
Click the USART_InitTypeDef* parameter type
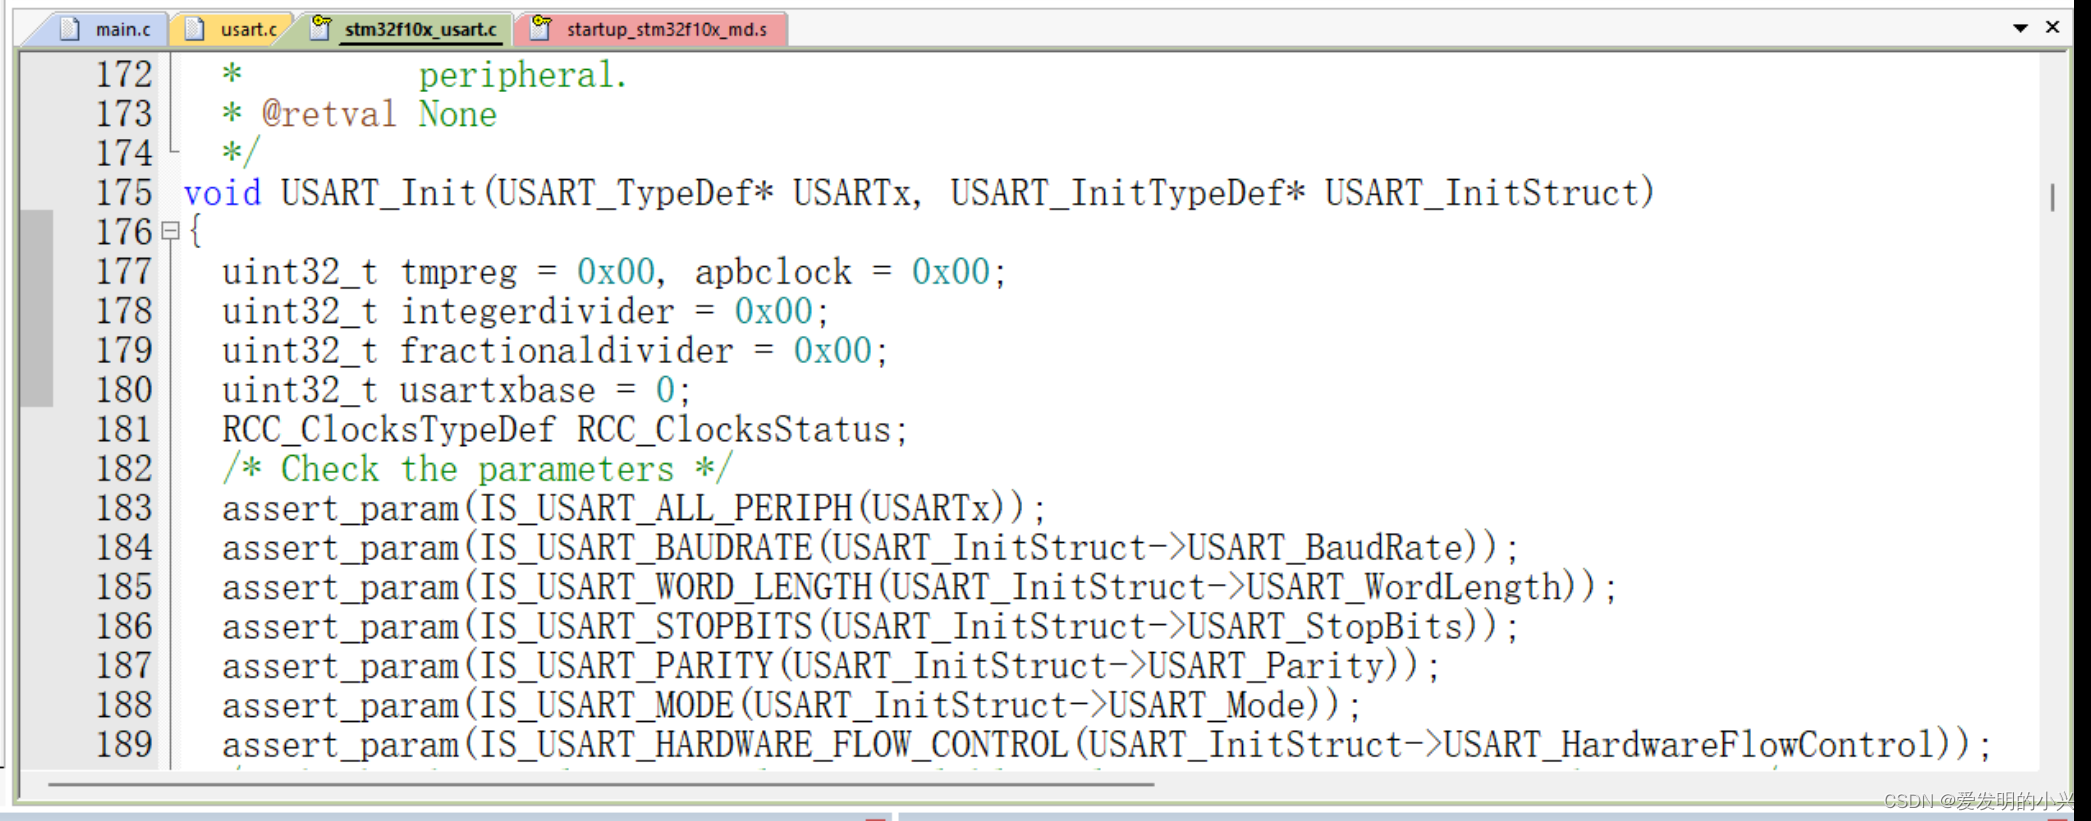tap(1128, 193)
